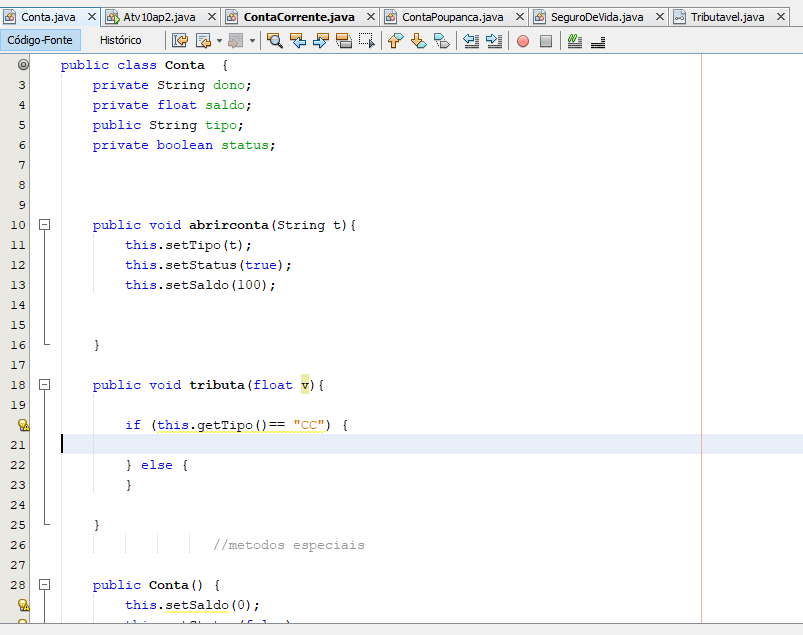Collapse the abrirconta method fold
803x635 pixels.
click(x=44, y=225)
